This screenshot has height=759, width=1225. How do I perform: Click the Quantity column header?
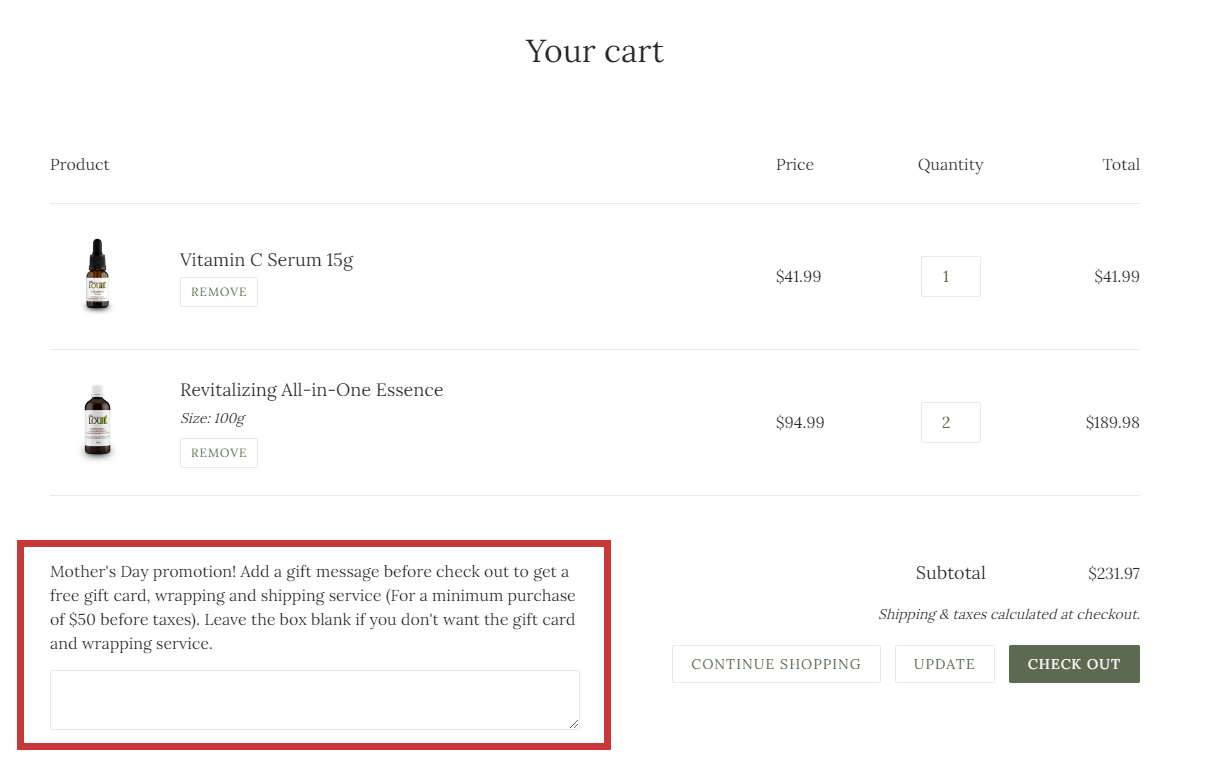(950, 165)
